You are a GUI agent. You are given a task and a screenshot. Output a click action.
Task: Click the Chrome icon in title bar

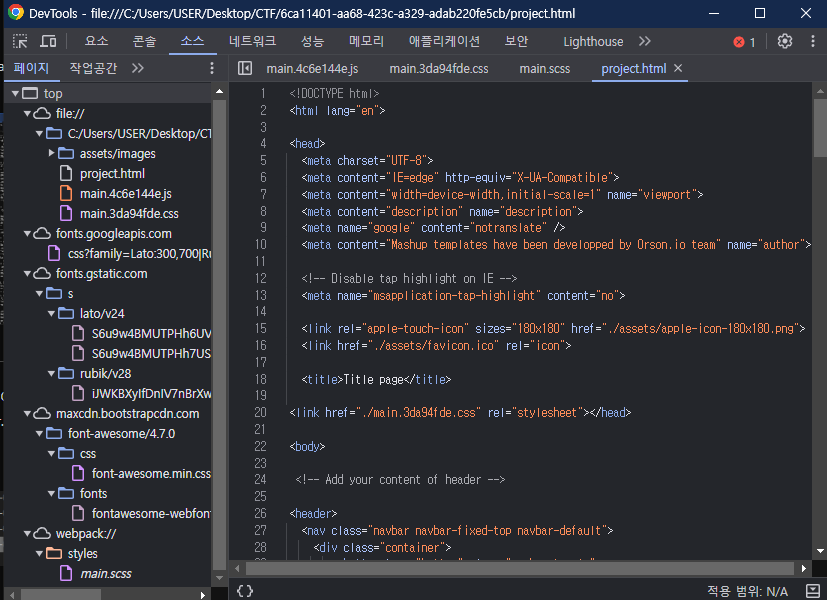coord(16,13)
